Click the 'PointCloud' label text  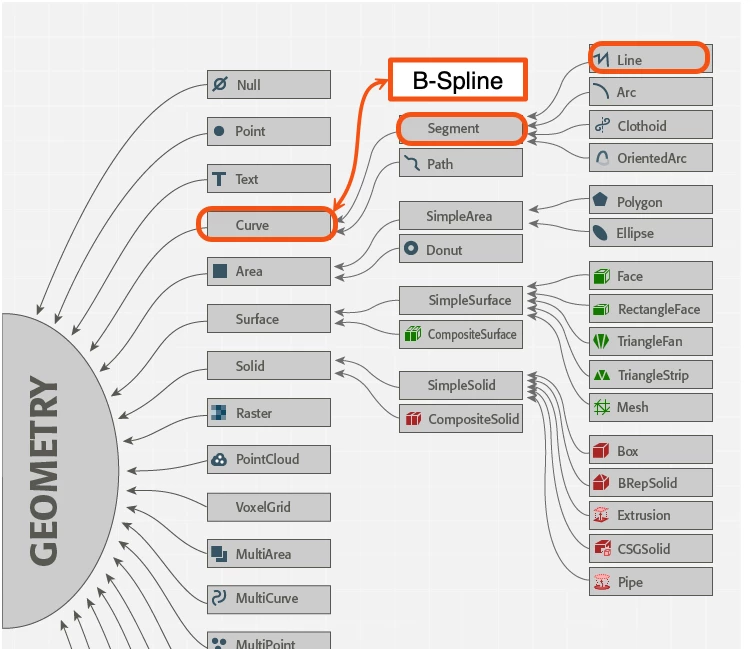coord(267,459)
